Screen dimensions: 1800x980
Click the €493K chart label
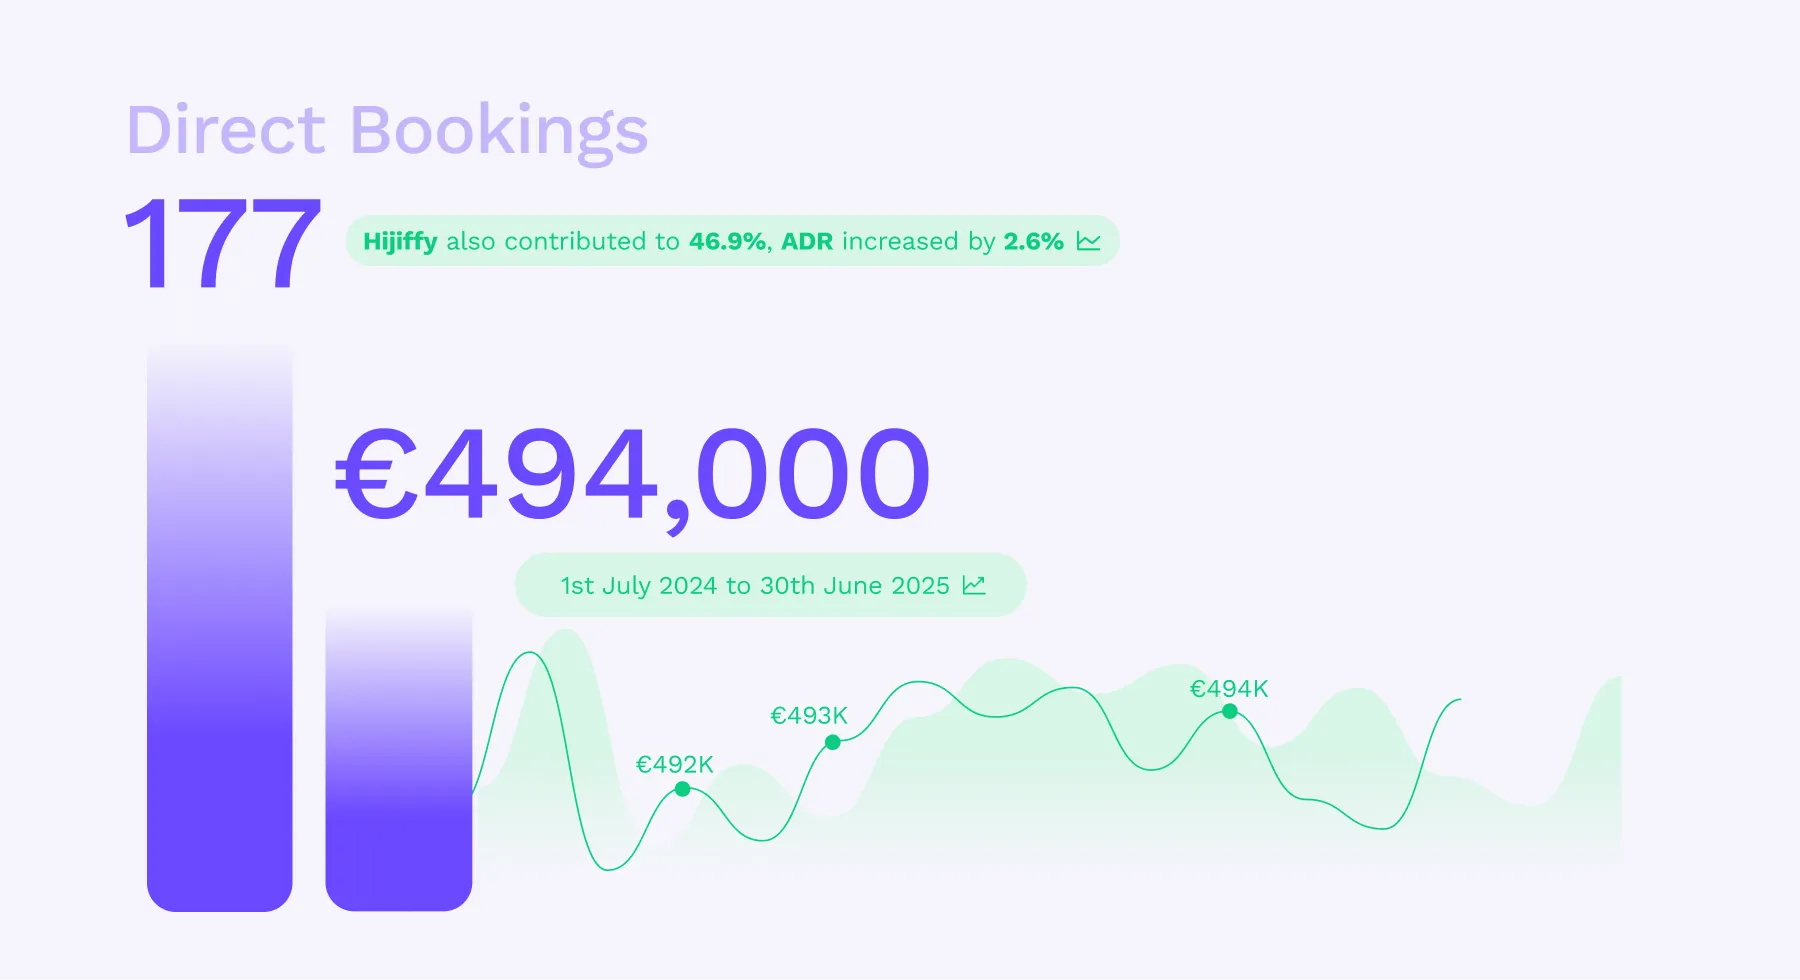tap(808, 716)
